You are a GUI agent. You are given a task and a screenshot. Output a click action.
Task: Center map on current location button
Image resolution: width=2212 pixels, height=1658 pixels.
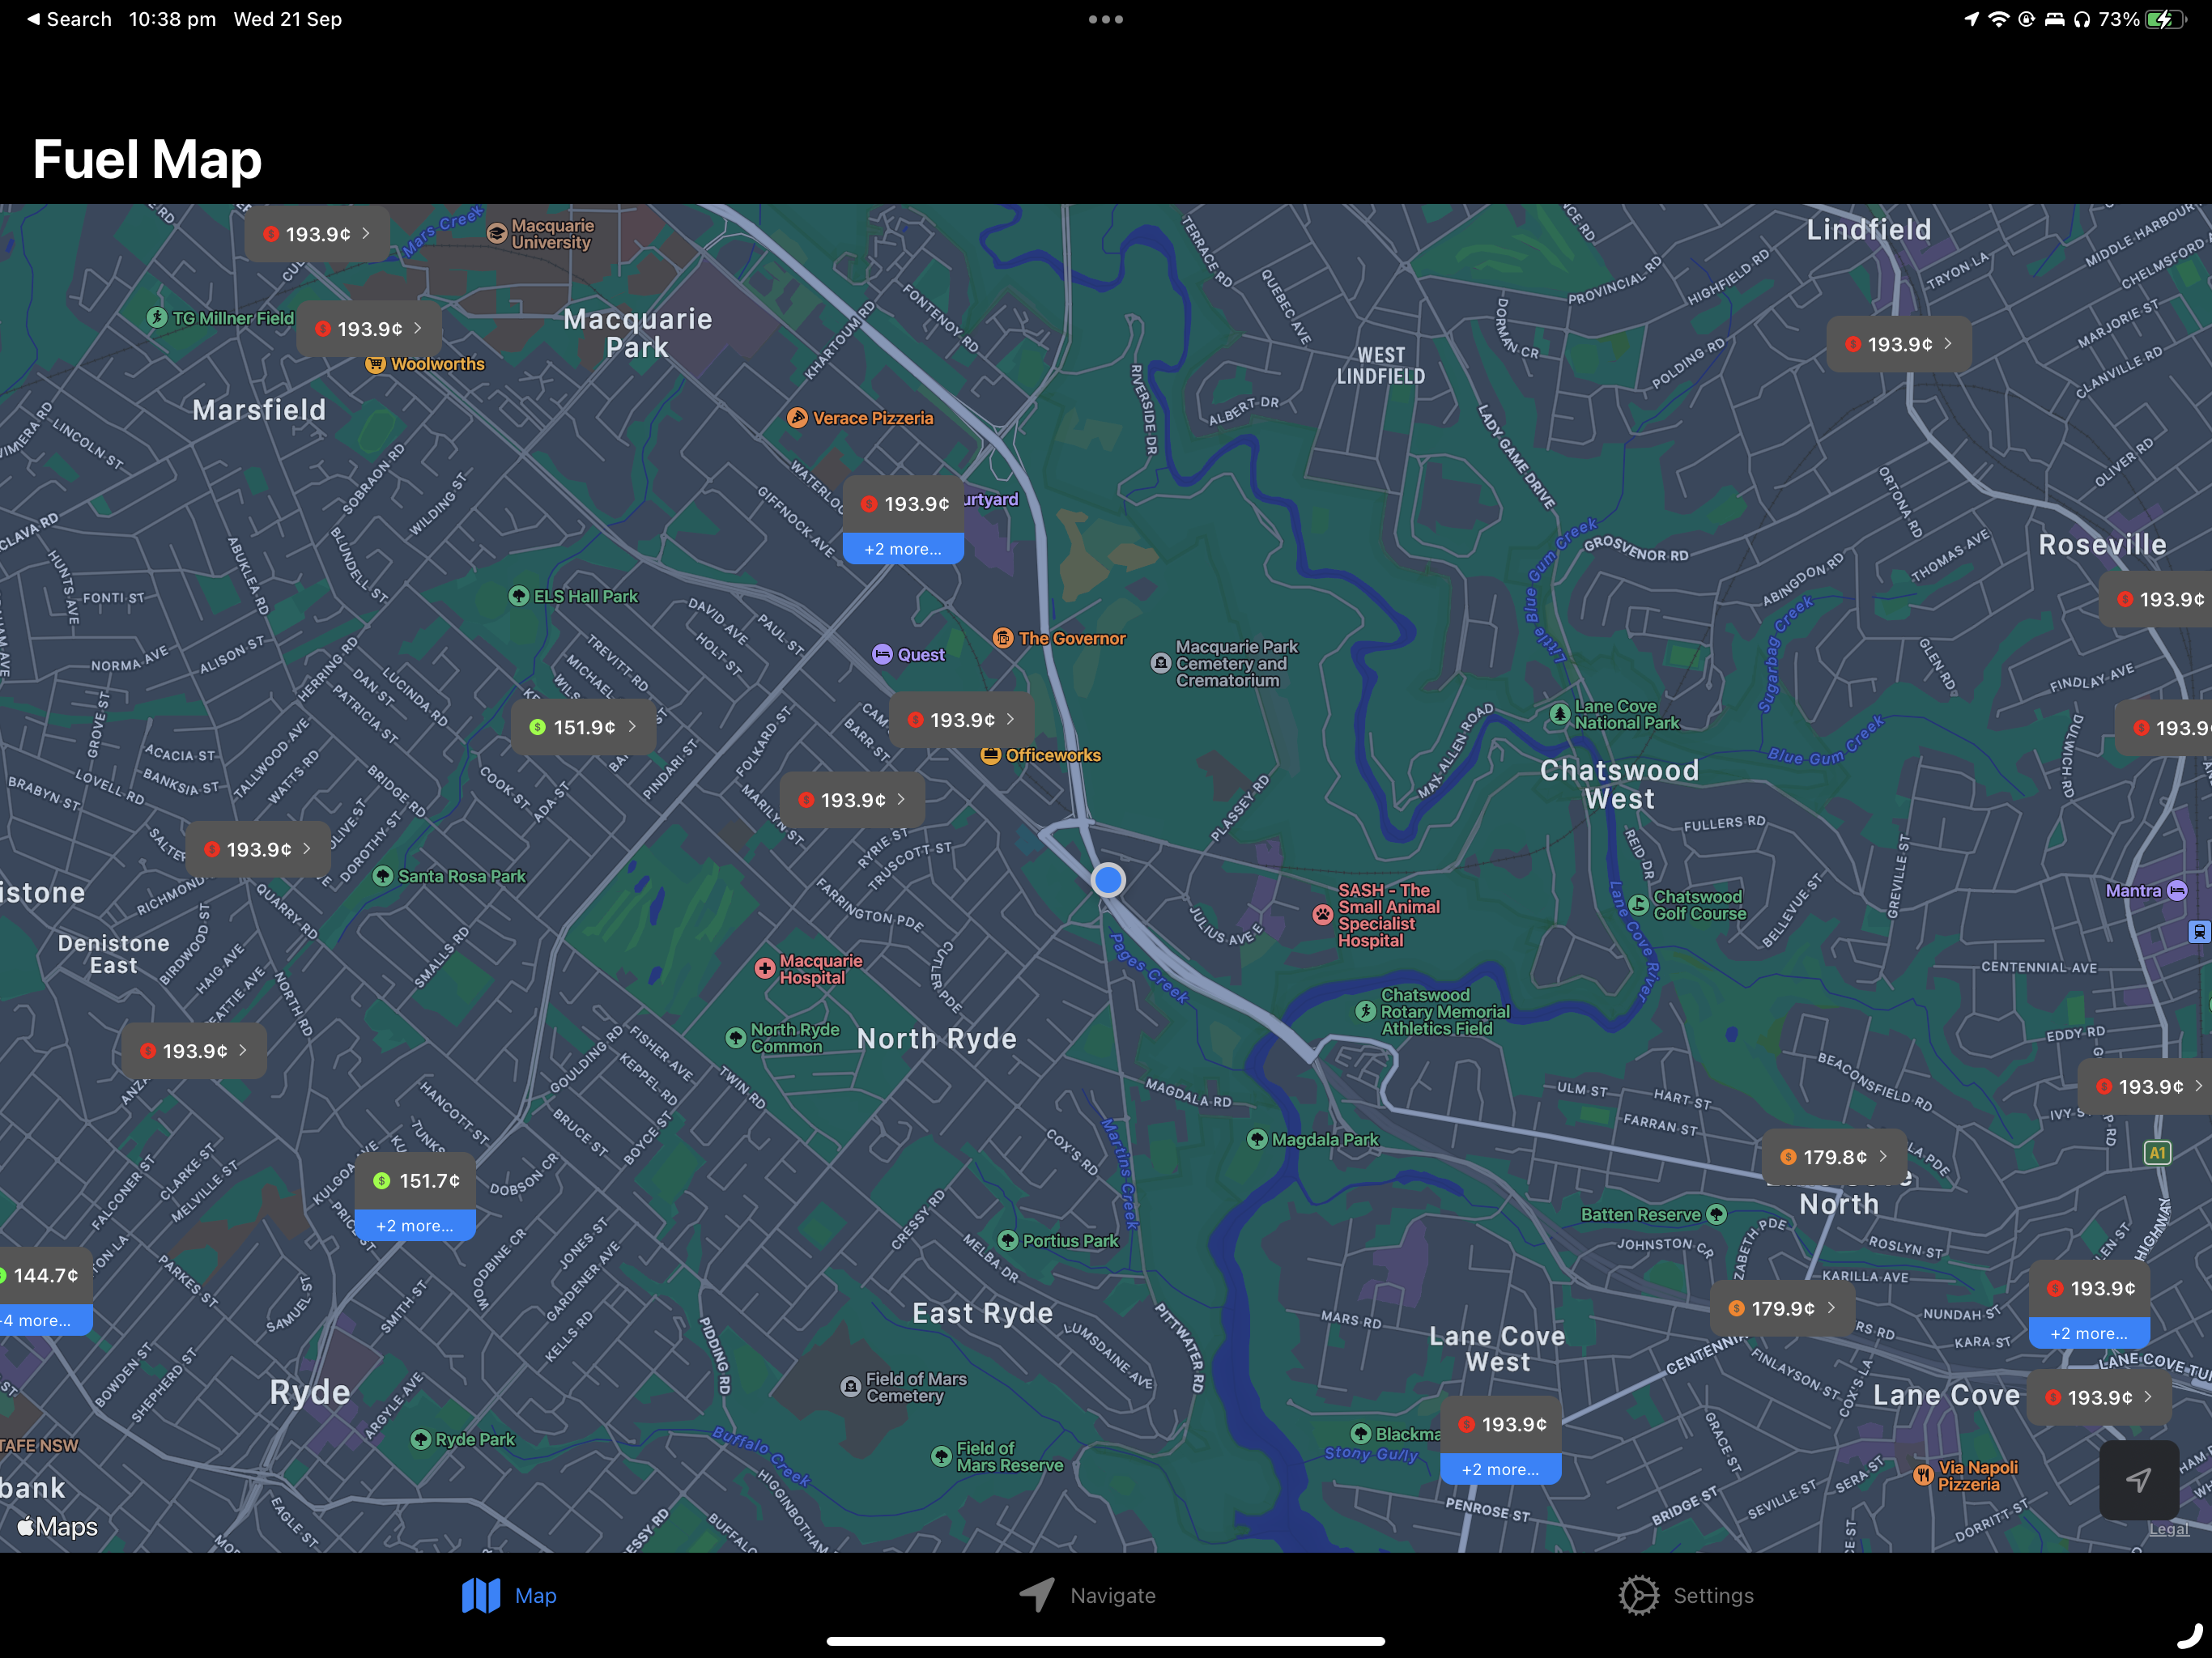tap(2138, 1480)
